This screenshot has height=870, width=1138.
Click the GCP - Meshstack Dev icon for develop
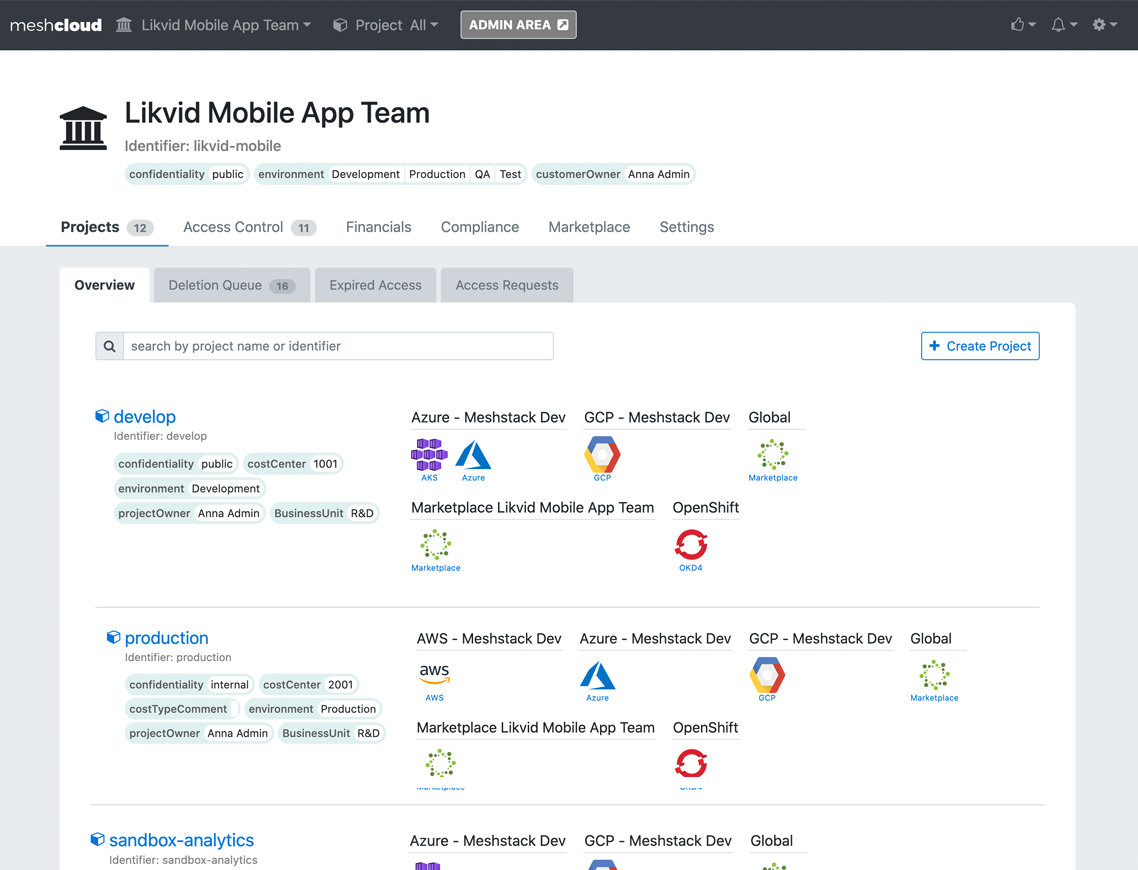click(x=601, y=456)
